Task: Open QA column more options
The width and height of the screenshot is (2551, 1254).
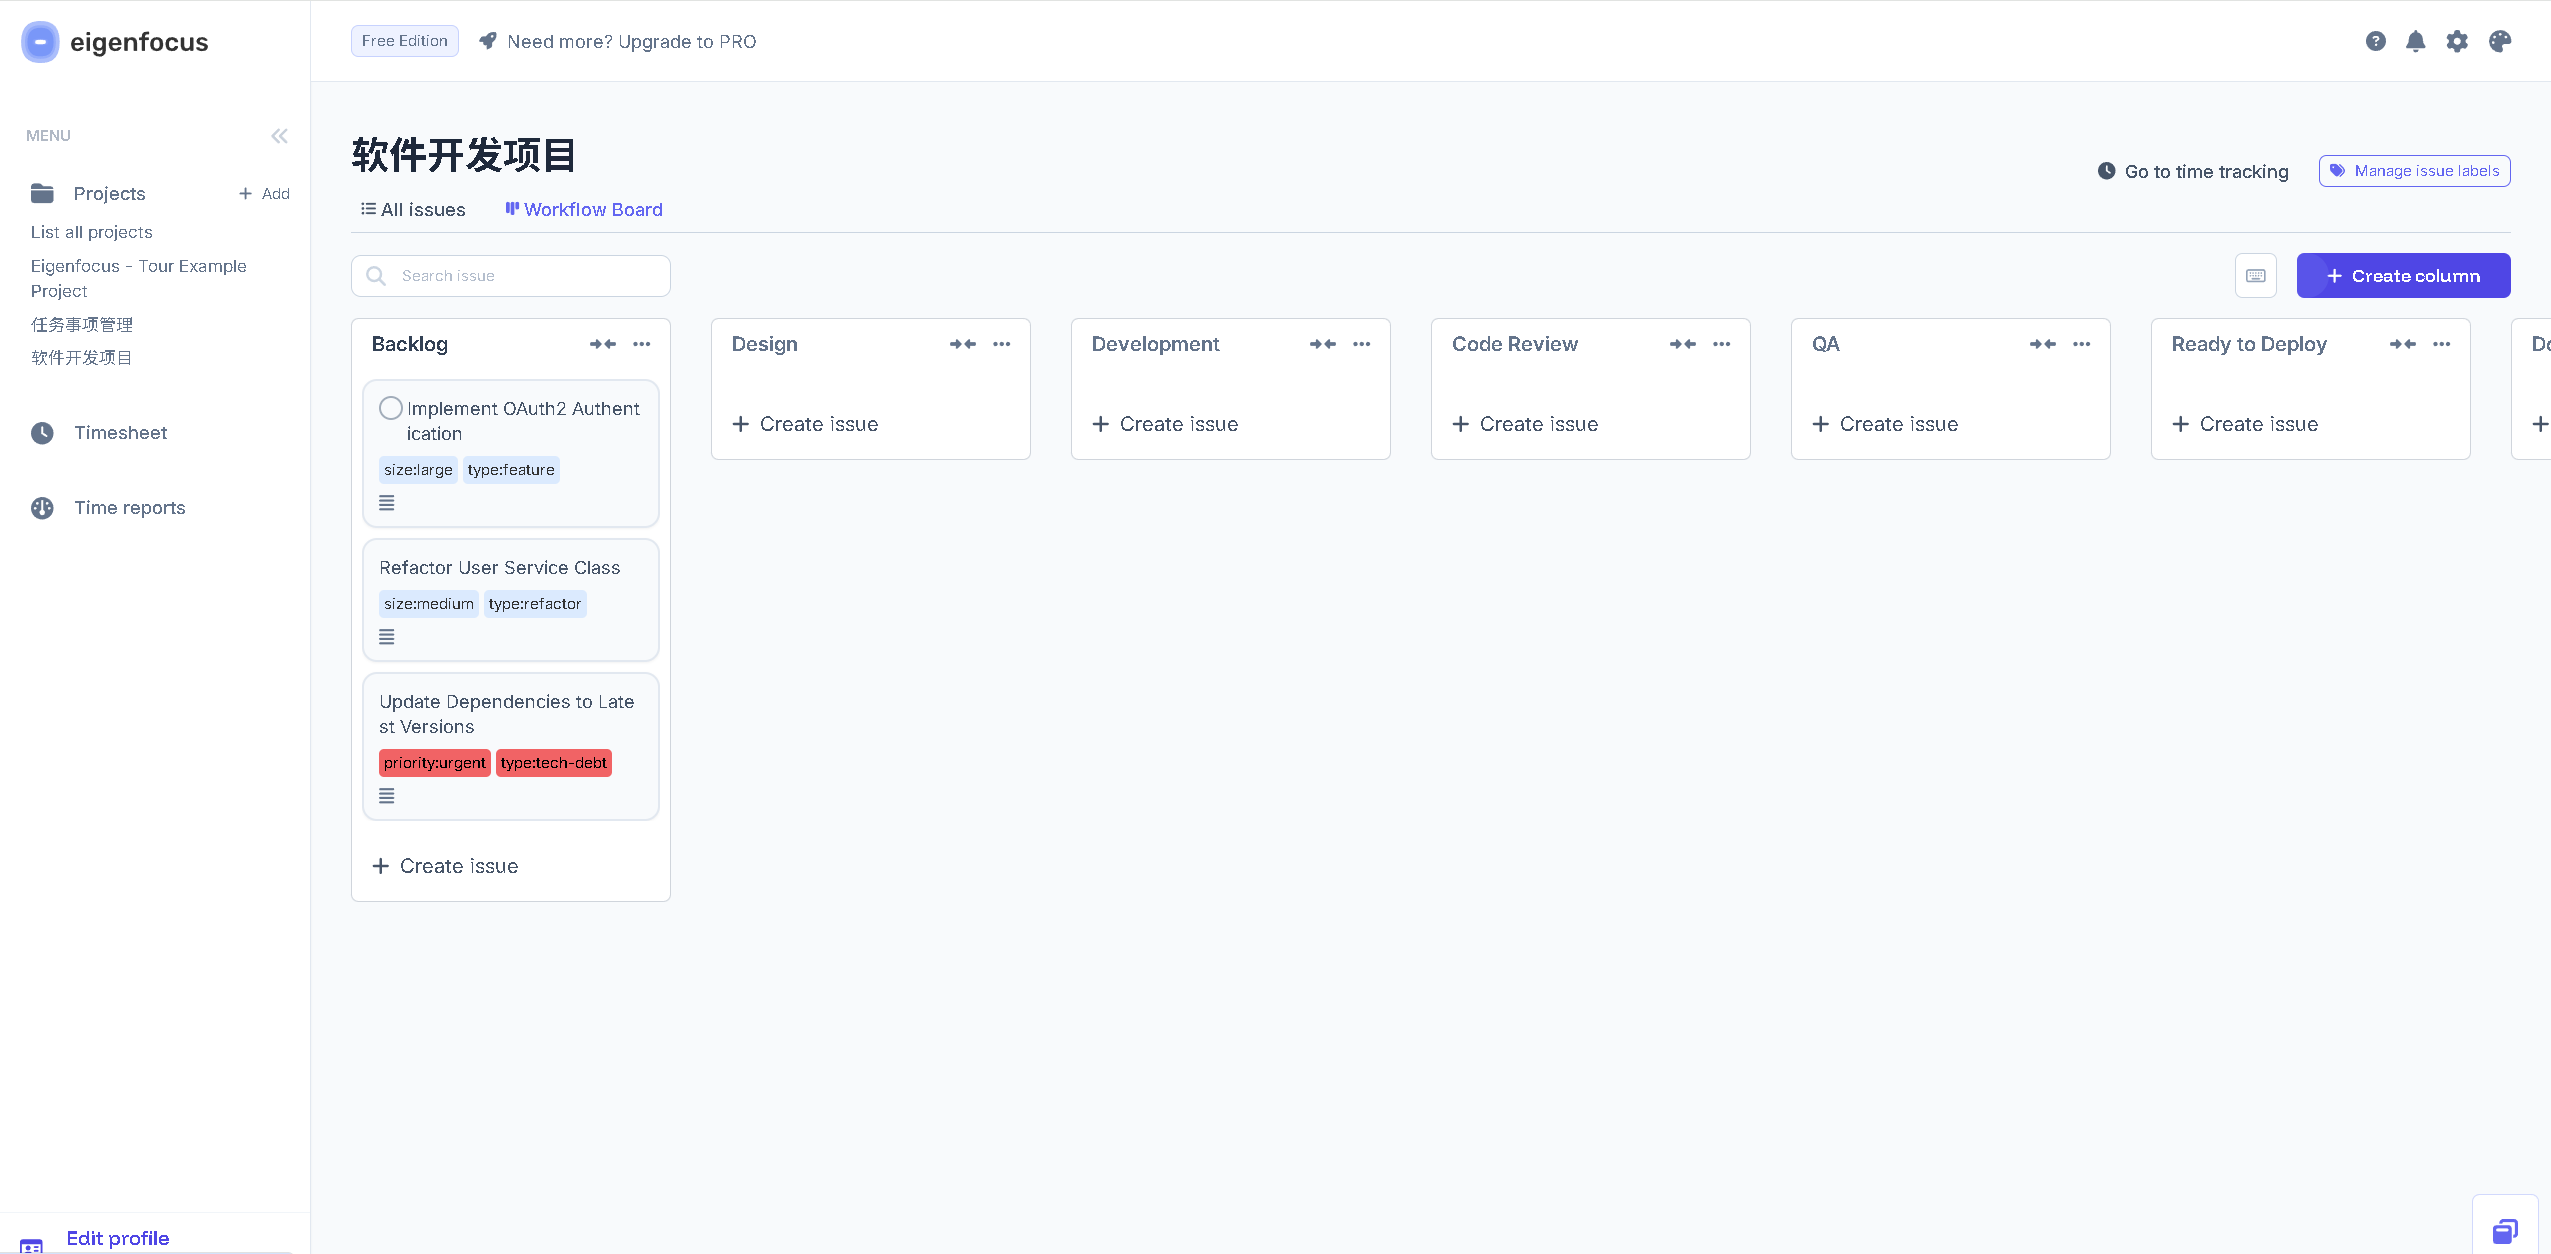Action: pyautogui.click(x=2081, y=344)
